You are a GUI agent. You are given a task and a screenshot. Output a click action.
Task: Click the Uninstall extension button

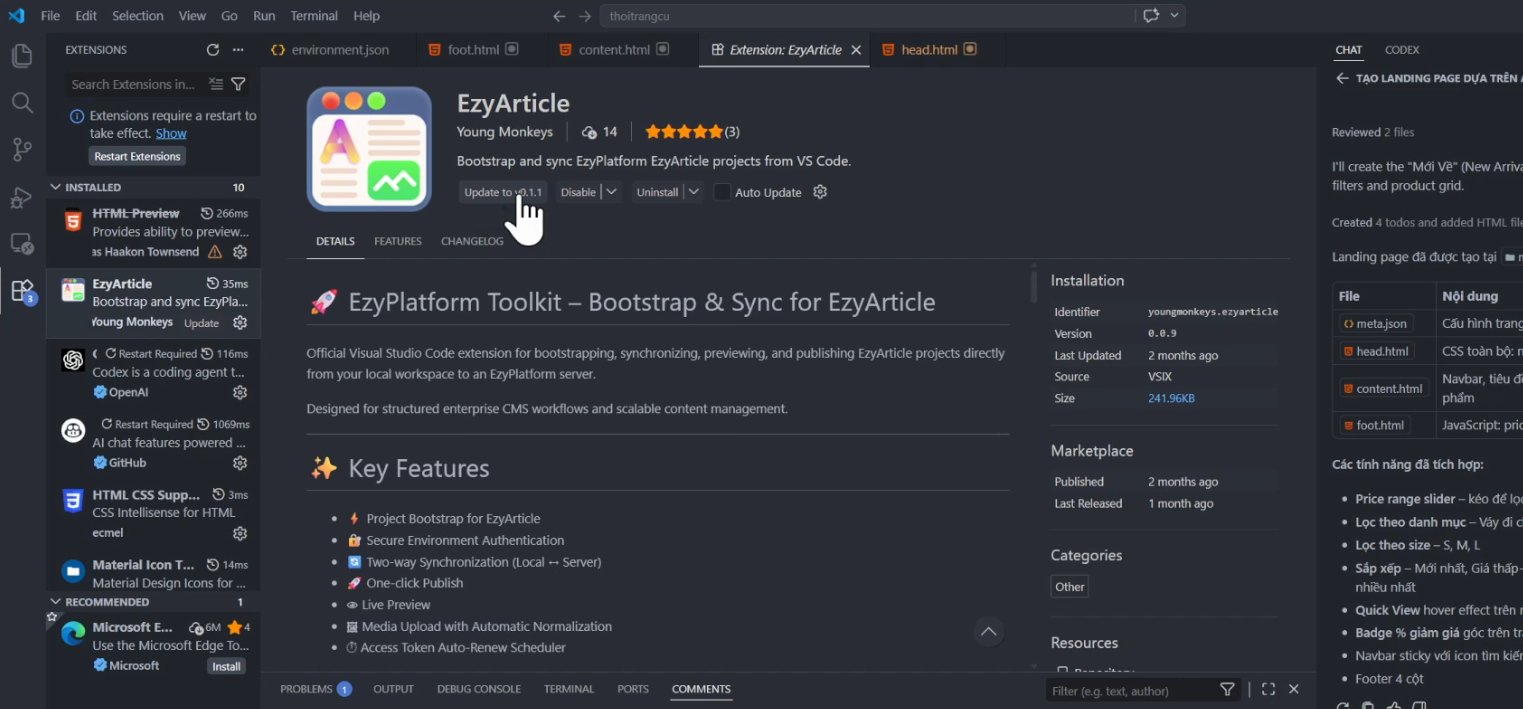(657, 192)
